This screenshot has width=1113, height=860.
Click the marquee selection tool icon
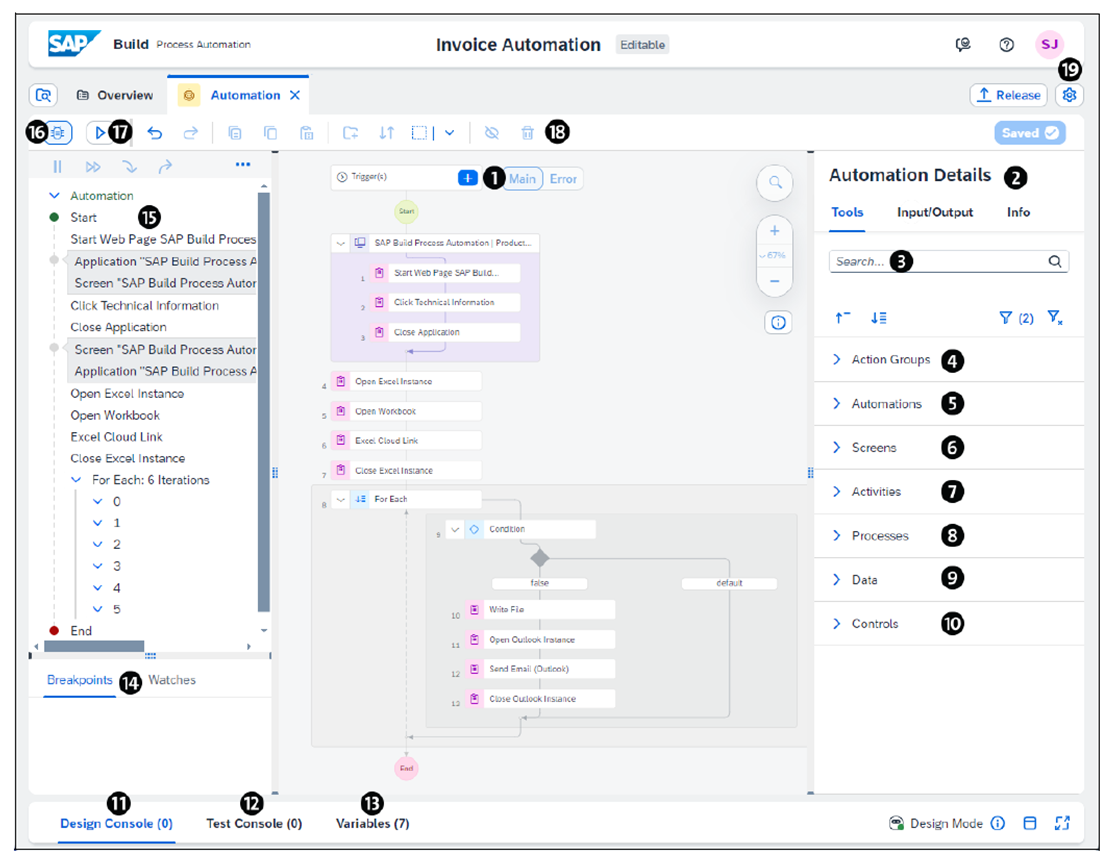click(420, 133)
